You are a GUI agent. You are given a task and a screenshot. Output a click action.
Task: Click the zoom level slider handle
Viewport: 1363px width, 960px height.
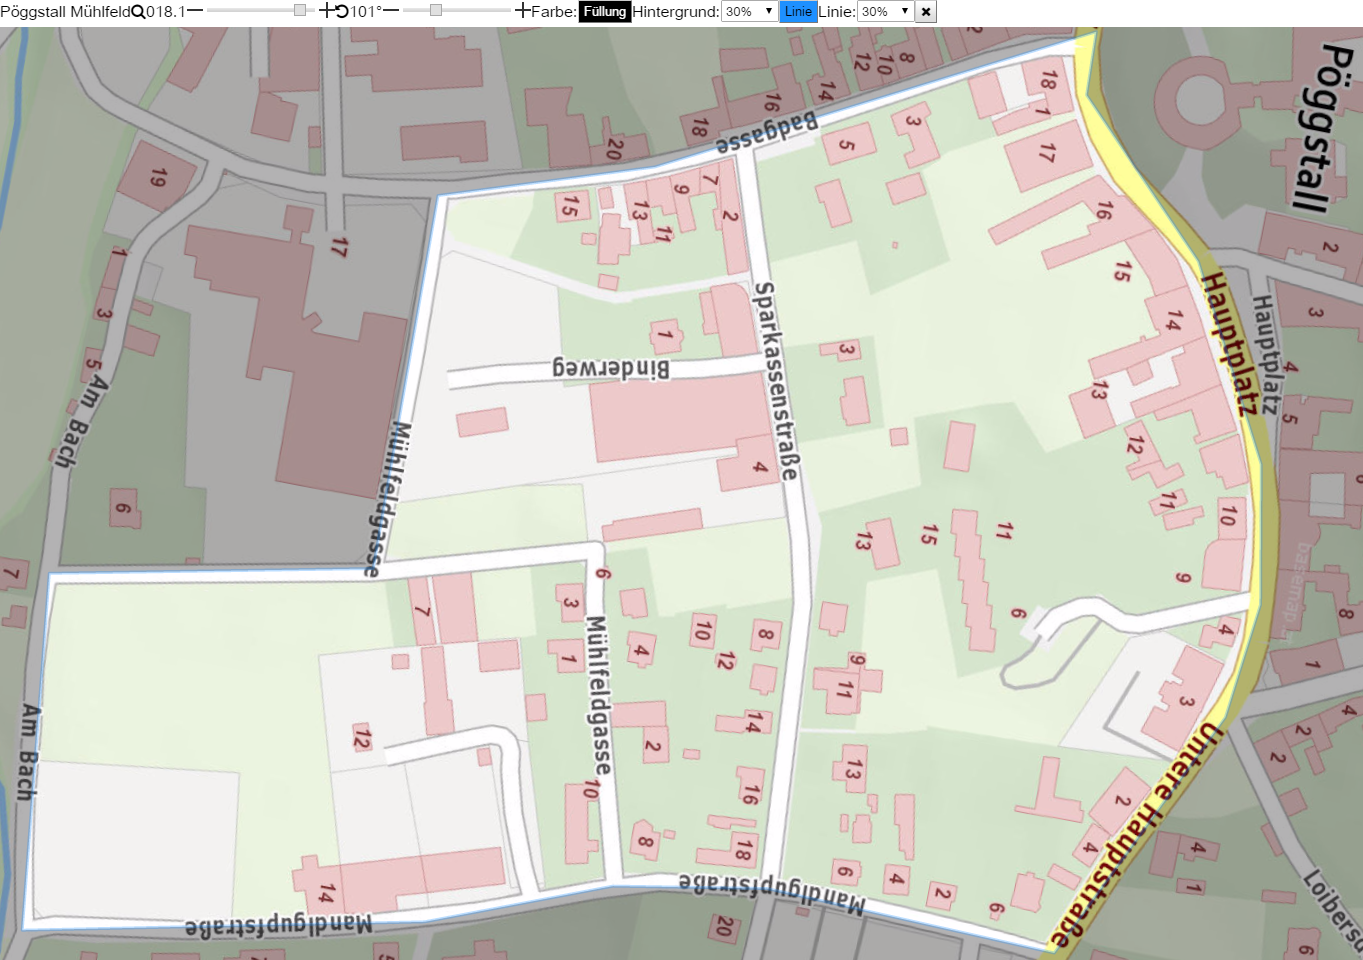pyautogui.click(x=299, y=10)
